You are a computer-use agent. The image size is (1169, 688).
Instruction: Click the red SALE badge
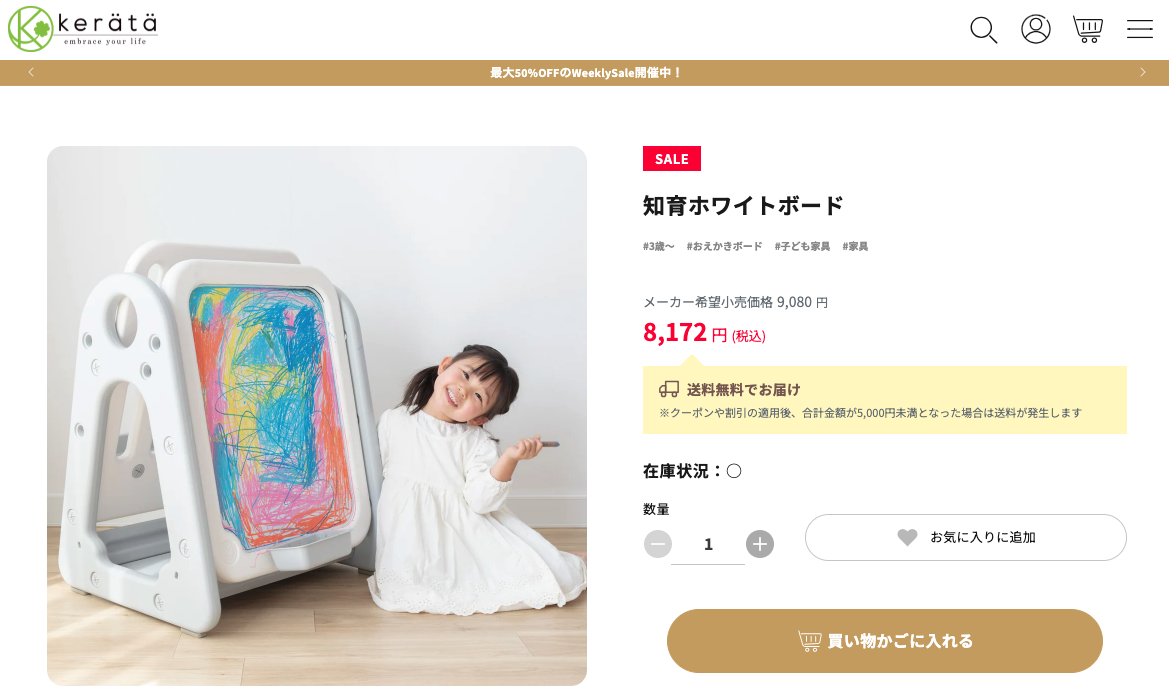coord(672,159)
